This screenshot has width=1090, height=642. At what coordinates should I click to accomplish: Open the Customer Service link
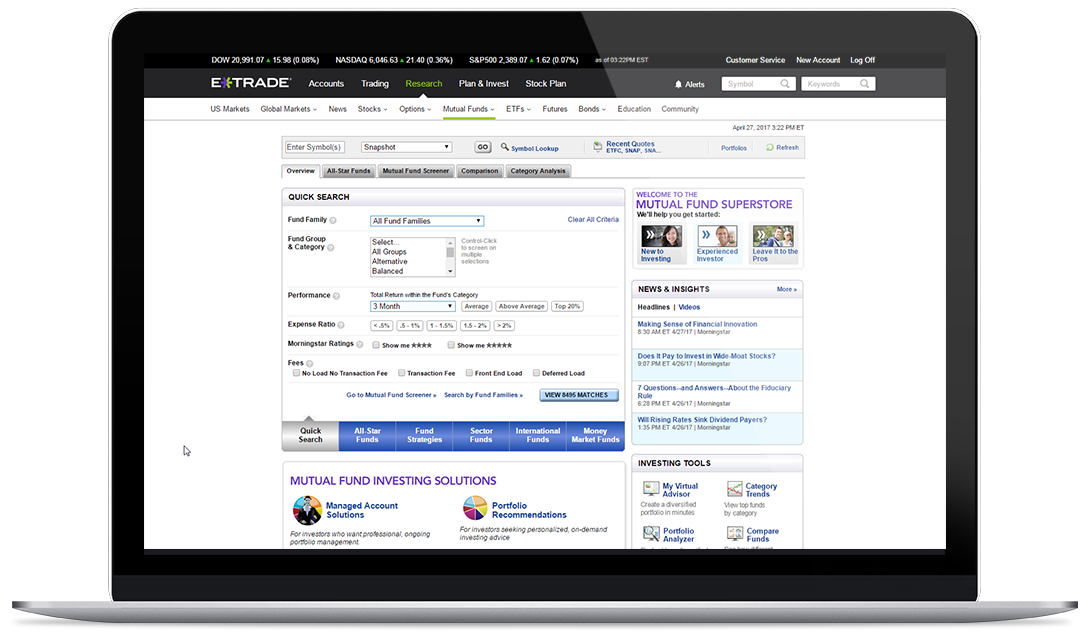point(755,60)
